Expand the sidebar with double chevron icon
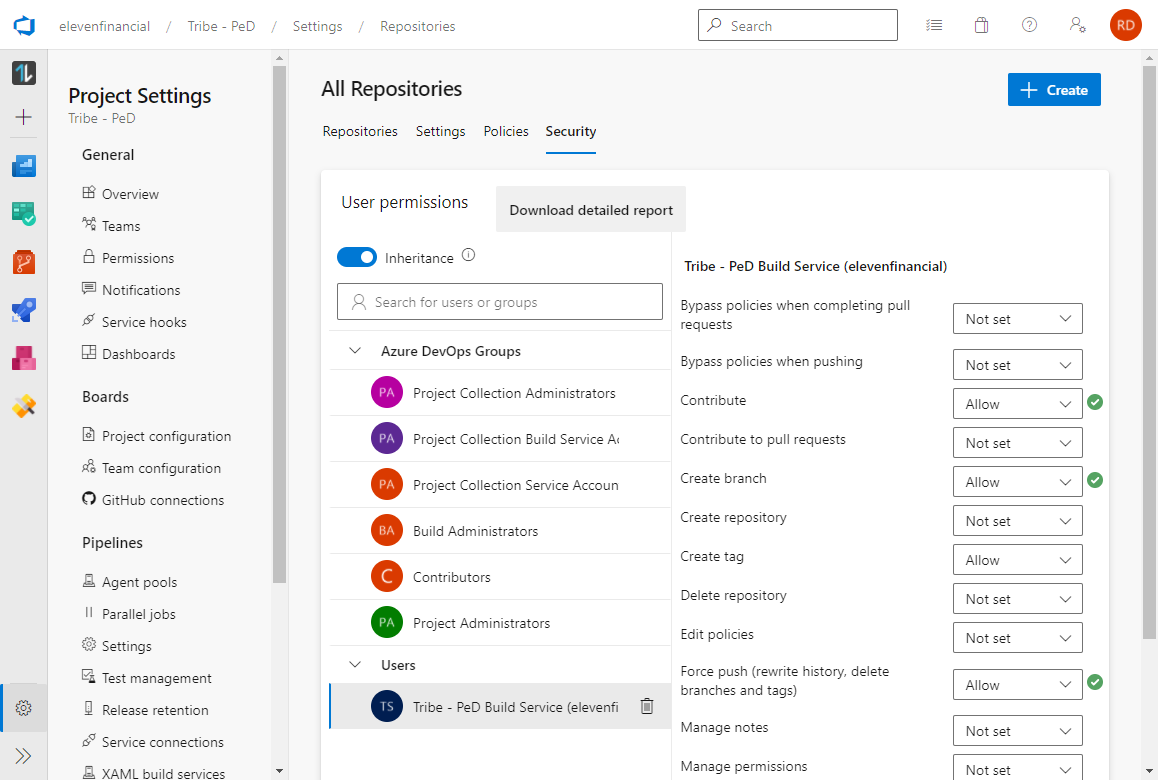1158x780 pixels. pos(24,756)
